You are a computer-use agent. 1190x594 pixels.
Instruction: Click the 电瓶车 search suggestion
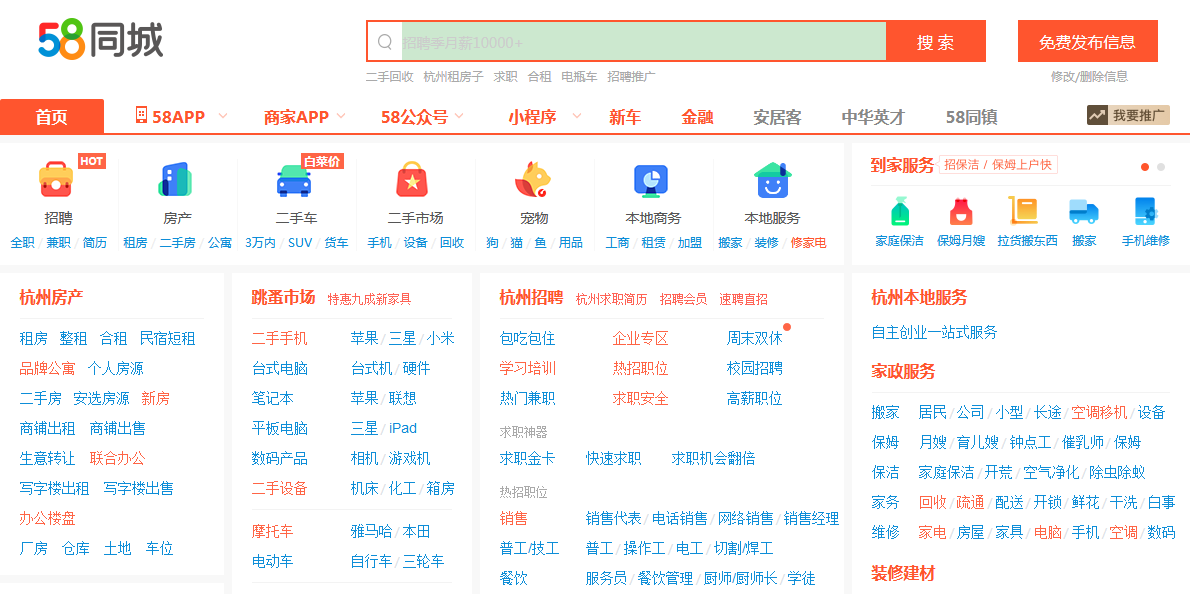point(579,77)
